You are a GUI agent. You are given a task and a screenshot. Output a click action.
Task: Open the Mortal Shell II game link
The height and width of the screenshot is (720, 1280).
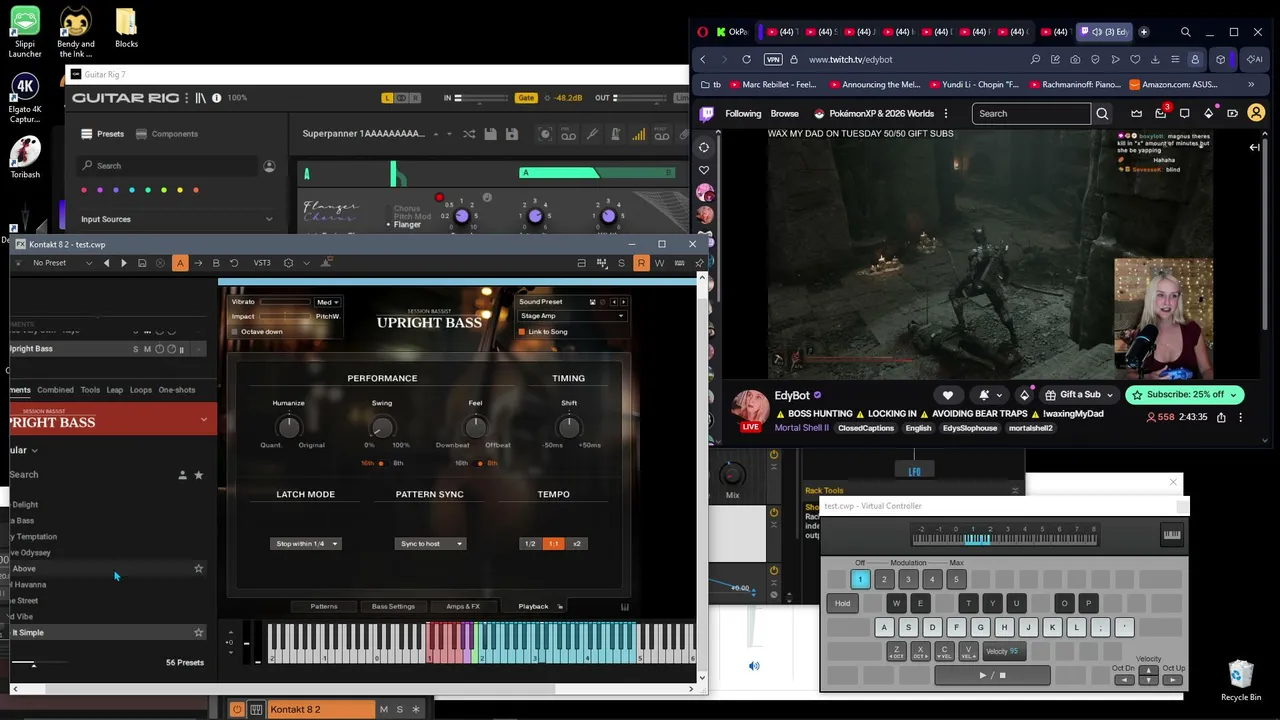pyautogui.click(x=802, y=428)
